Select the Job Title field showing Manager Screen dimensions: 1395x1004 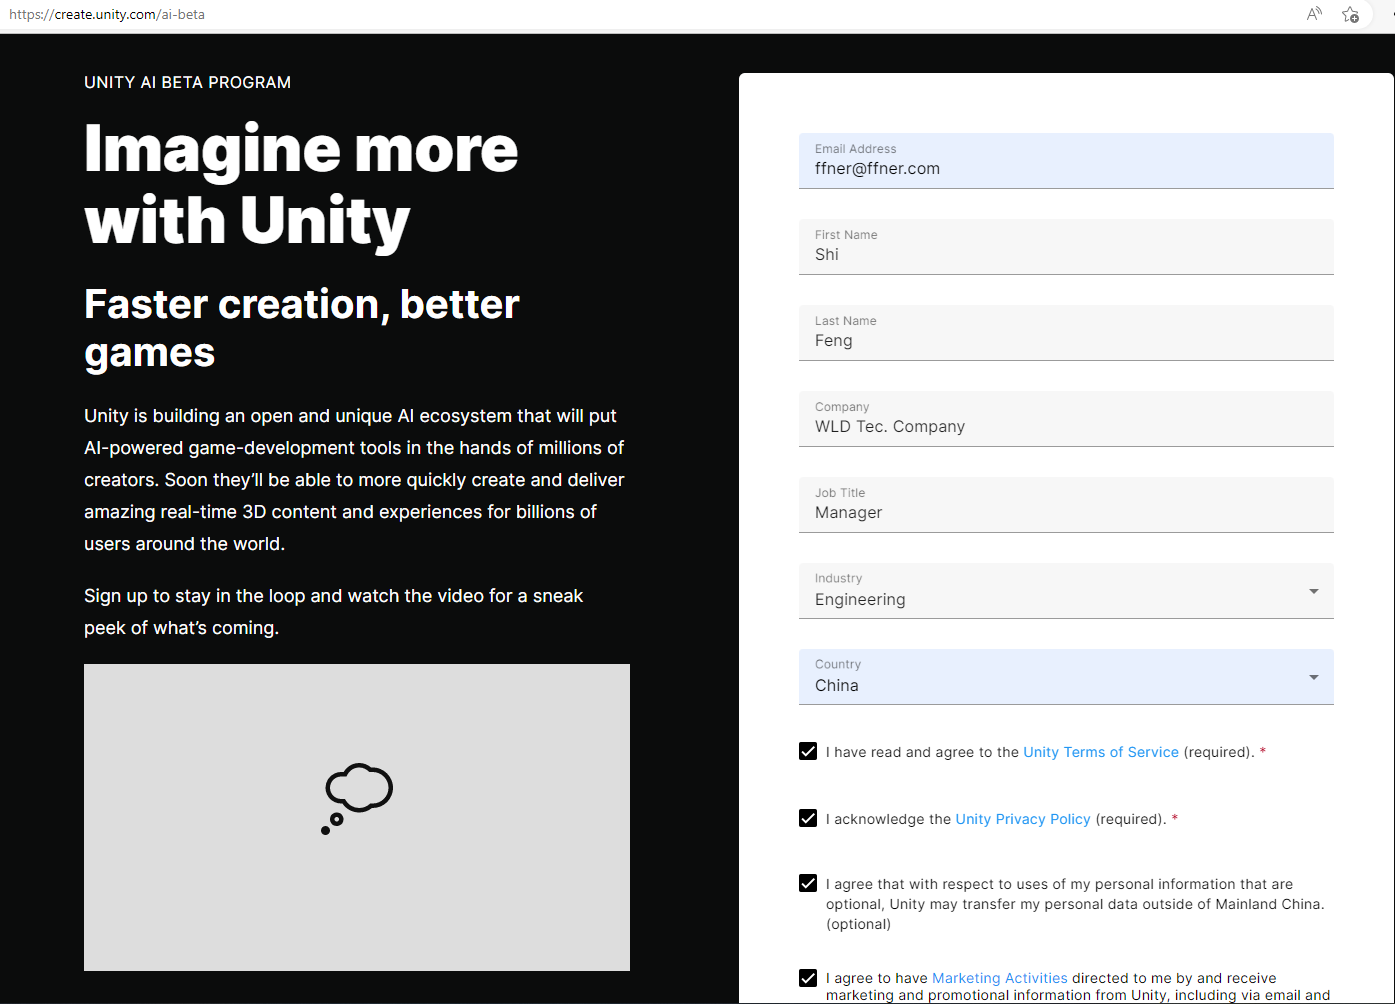1065,512
